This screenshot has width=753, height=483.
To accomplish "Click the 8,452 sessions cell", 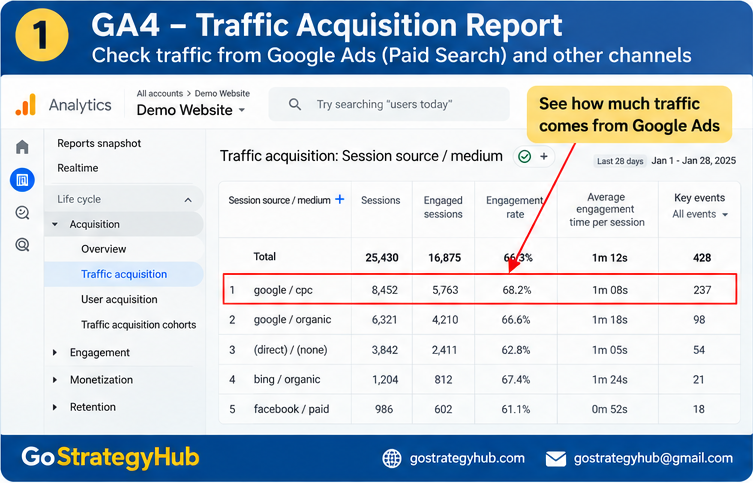I will tap(385, 290).
